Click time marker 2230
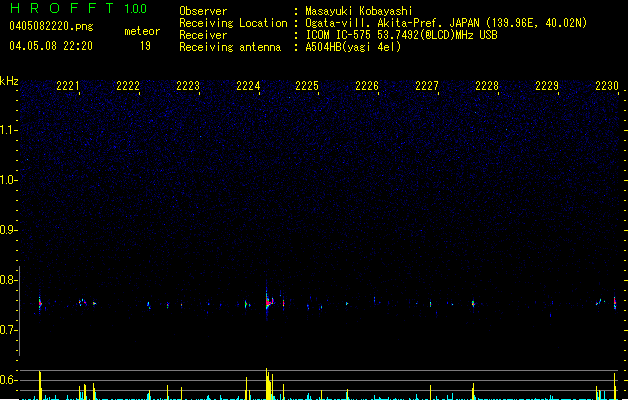629x400 pixels. coord(607,86)
